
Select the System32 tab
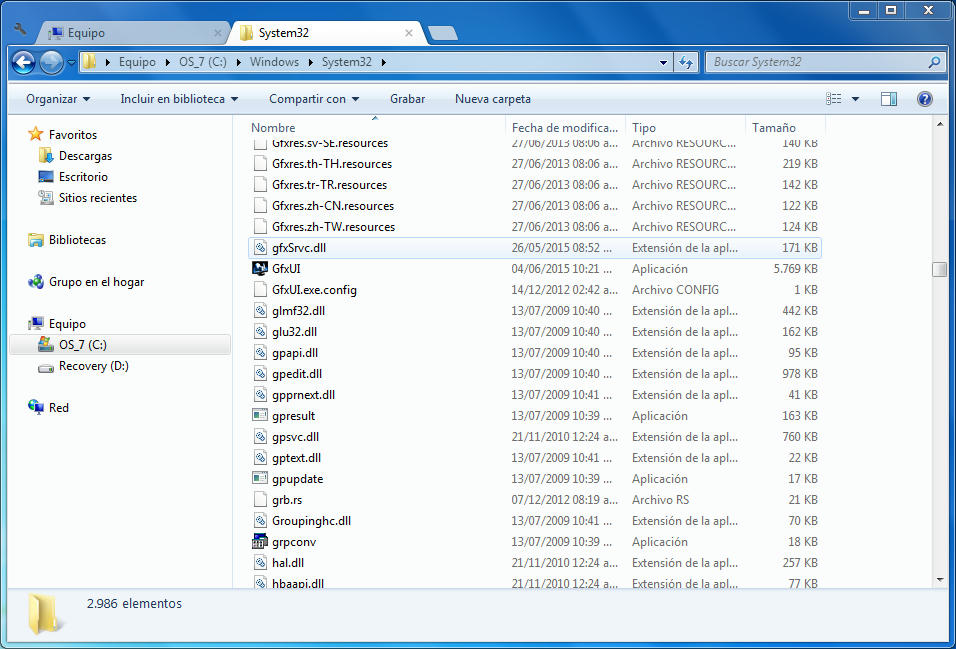click(327, 33)
